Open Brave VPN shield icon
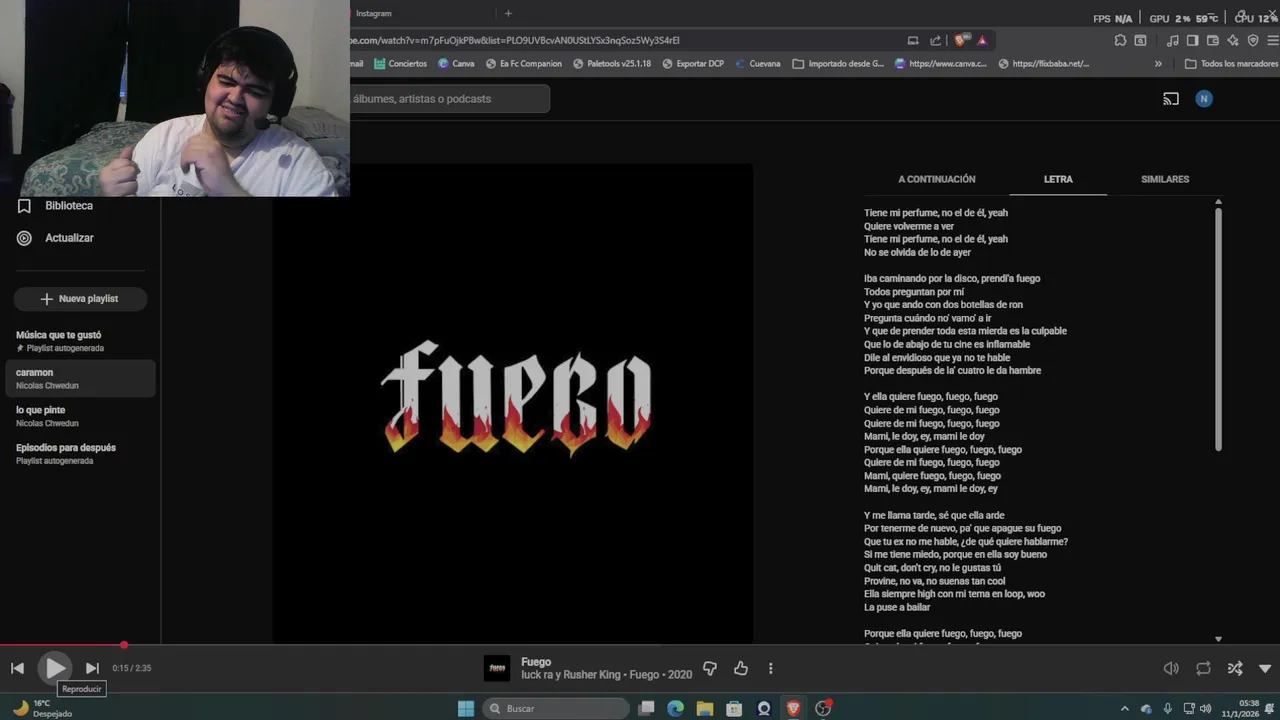This screenshot has width=1280, height=720. 1253,40
